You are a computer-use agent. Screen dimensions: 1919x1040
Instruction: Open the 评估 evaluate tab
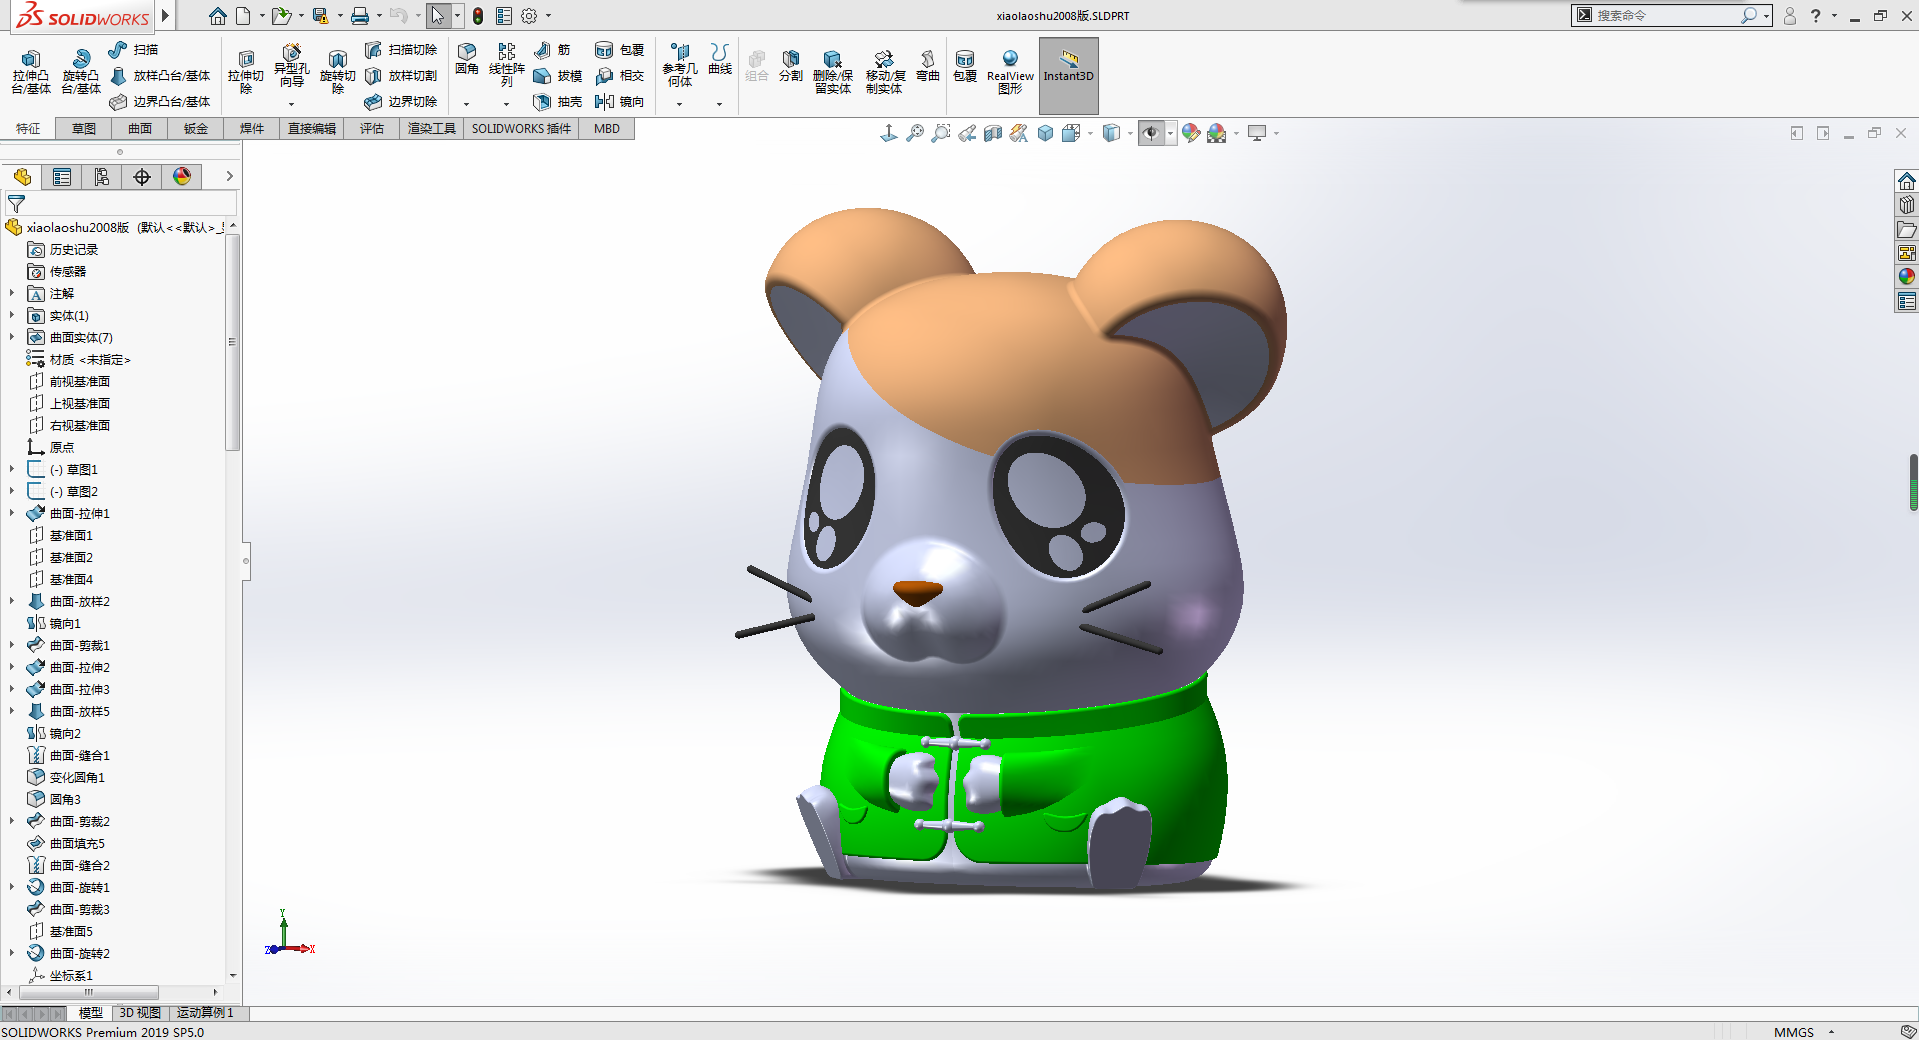point(372,129)
